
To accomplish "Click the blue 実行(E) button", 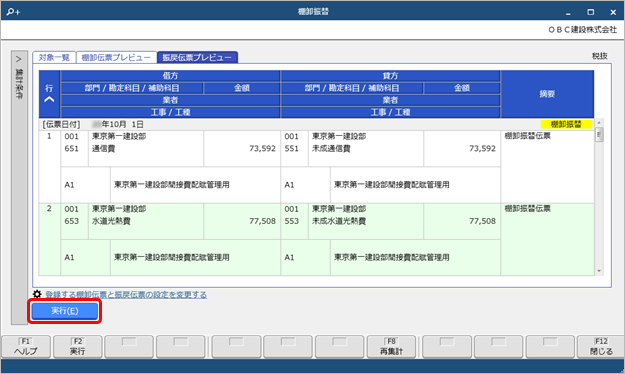I will click(x=65, y=311).
